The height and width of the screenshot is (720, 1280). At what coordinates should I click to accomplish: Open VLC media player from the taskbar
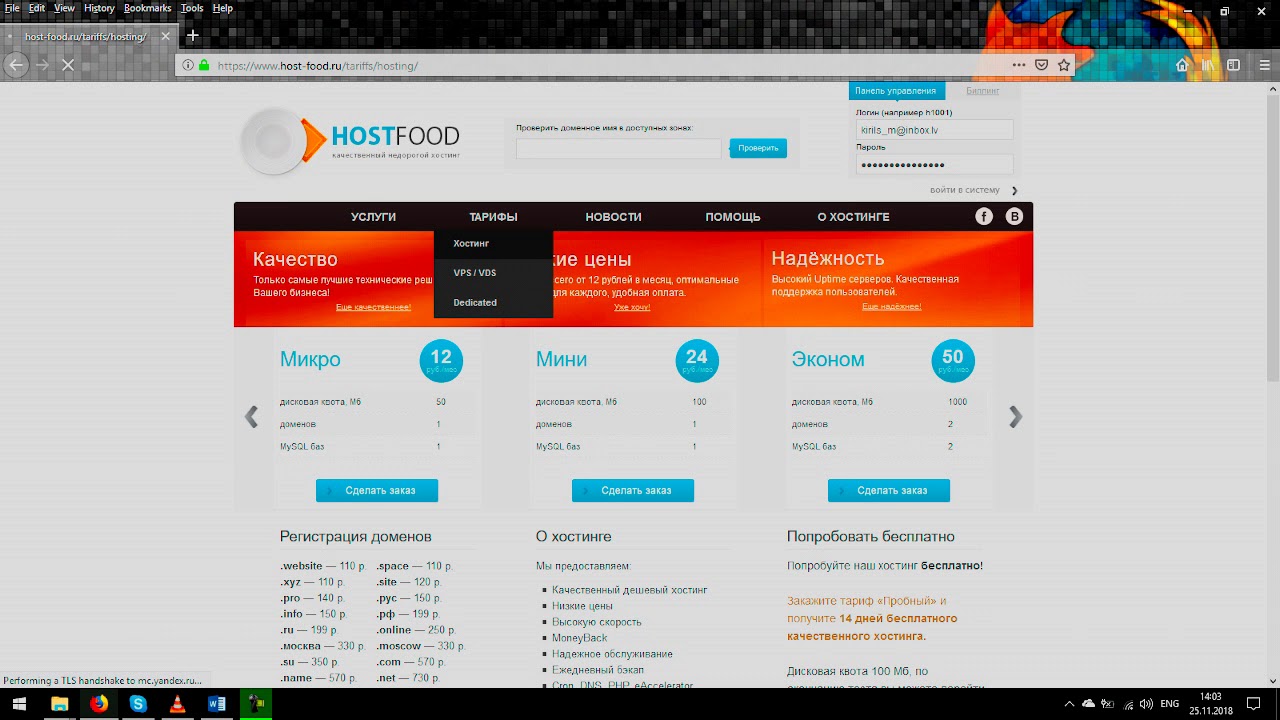click(x=177, y=704)
